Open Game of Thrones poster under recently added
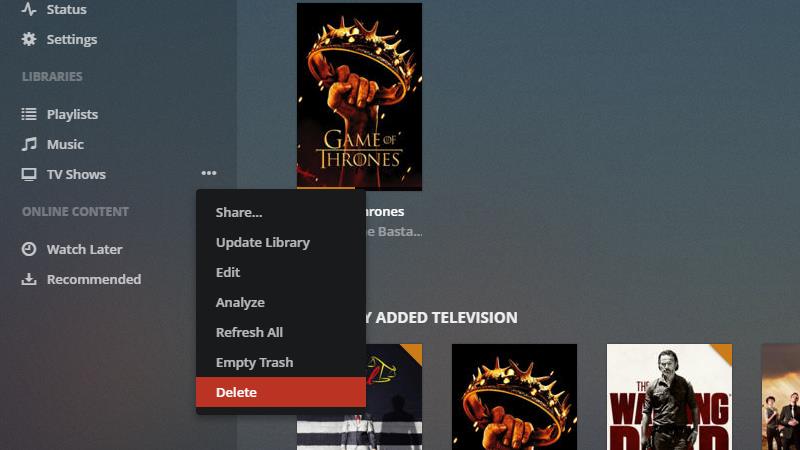 [514, 397]
